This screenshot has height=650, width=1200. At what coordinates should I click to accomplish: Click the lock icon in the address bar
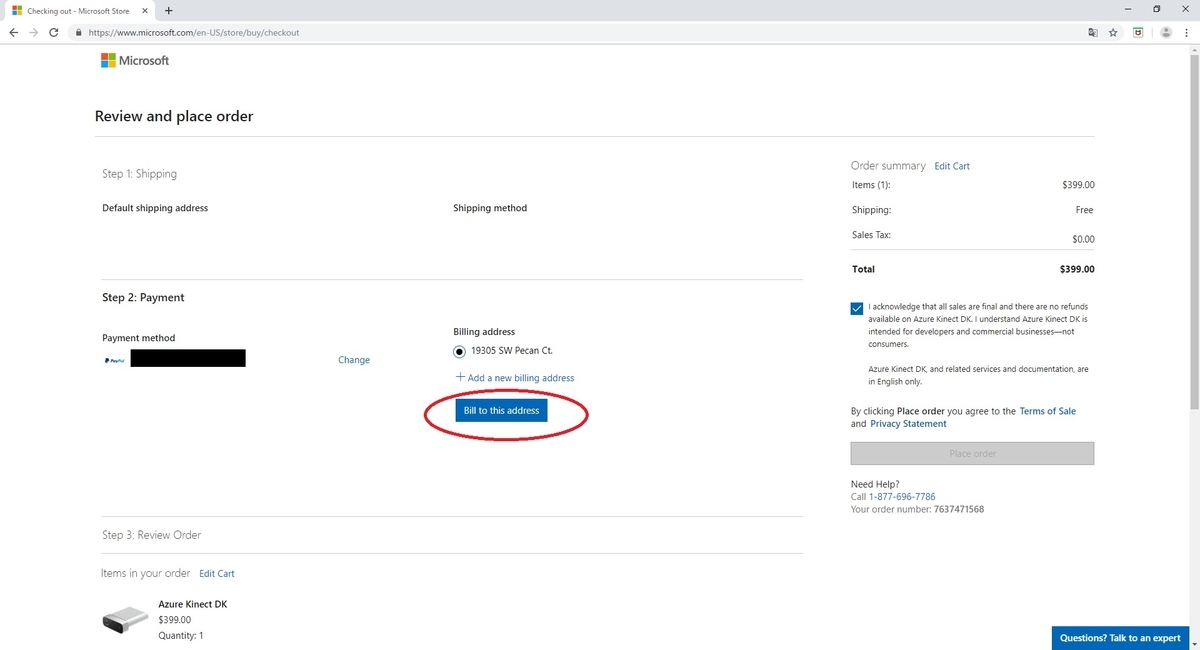click(x=79, y=32)
